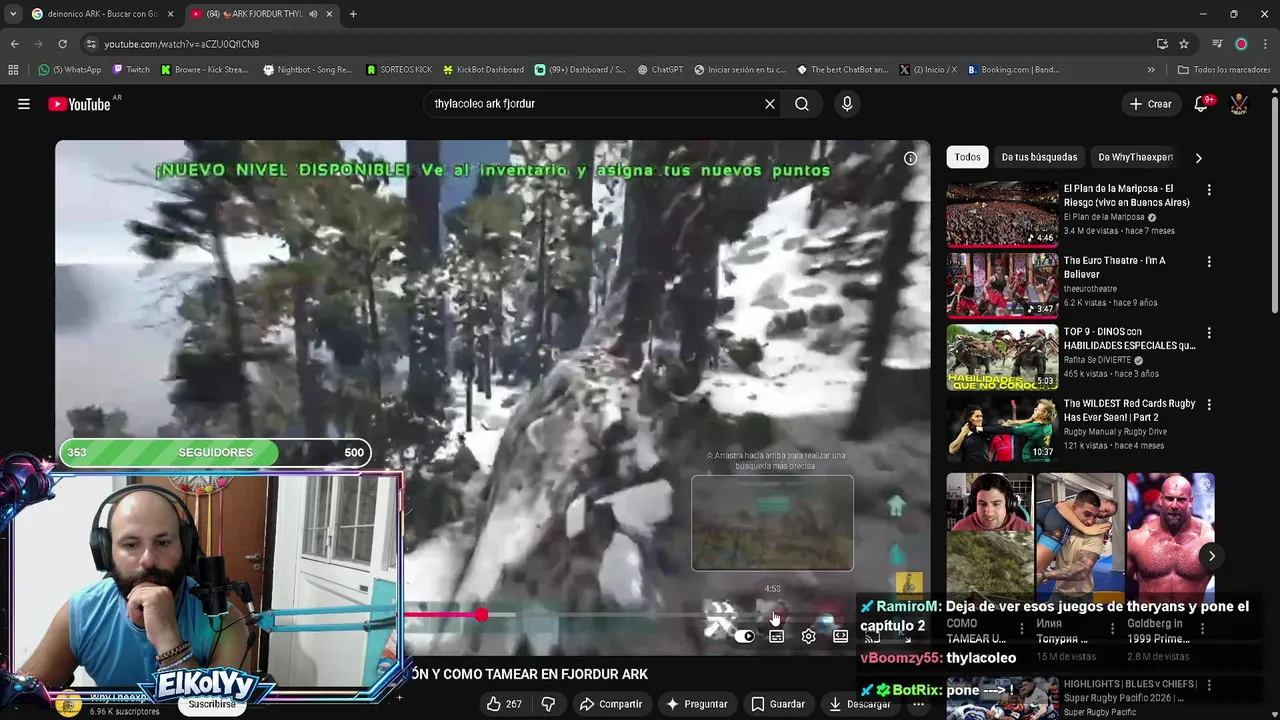Open Chrome media controls icon
Image resolution: width=1280 pixels, height=720 pixels.
1217,44
